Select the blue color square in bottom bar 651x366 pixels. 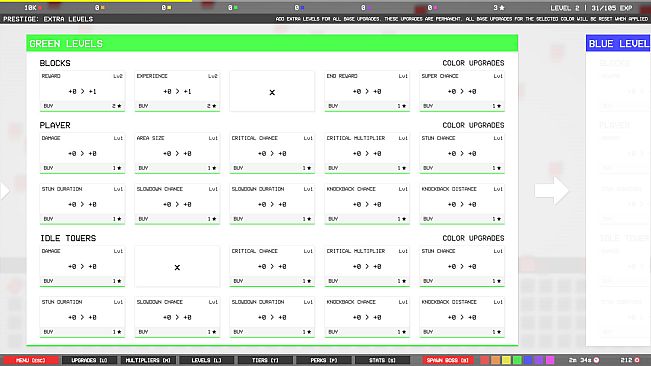coord(528,360)
